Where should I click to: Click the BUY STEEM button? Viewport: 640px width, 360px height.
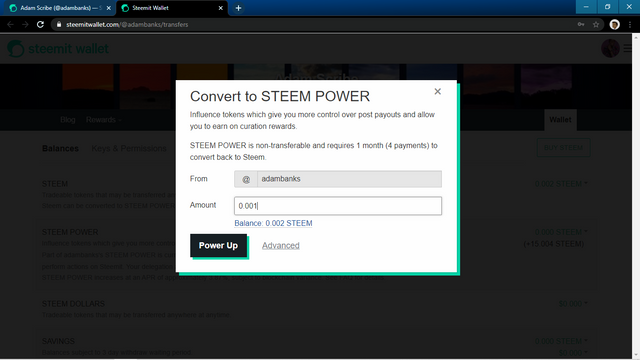[563, 147]
